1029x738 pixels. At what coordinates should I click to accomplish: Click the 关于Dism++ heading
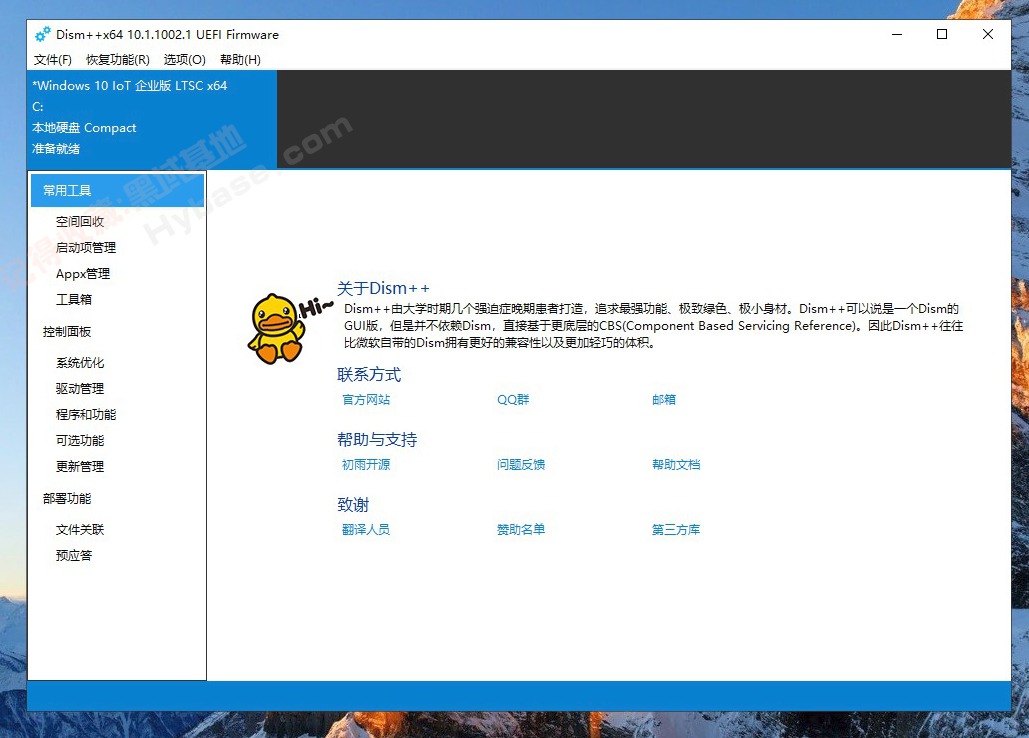coord(383,288)
